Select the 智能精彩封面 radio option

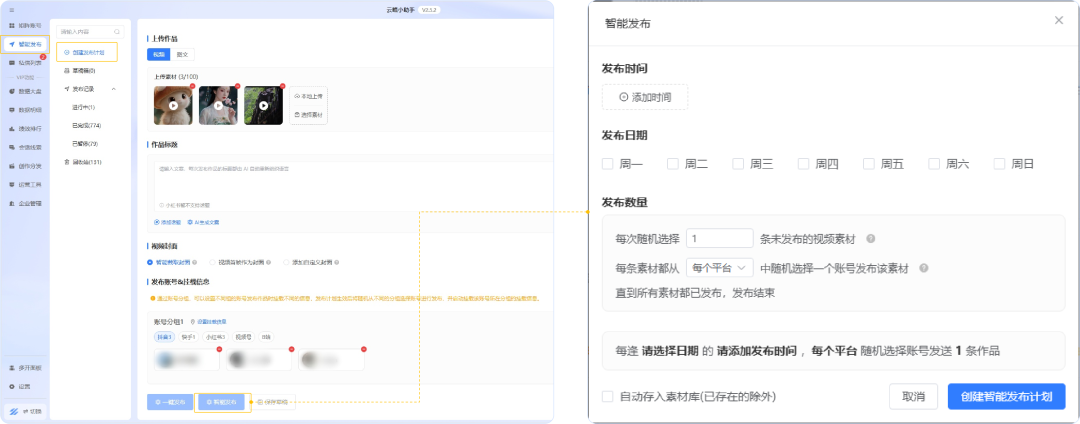150,263
